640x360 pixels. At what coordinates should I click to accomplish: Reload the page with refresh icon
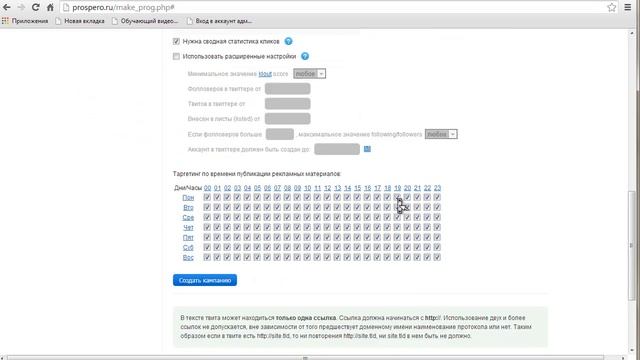tap(36, 7)
